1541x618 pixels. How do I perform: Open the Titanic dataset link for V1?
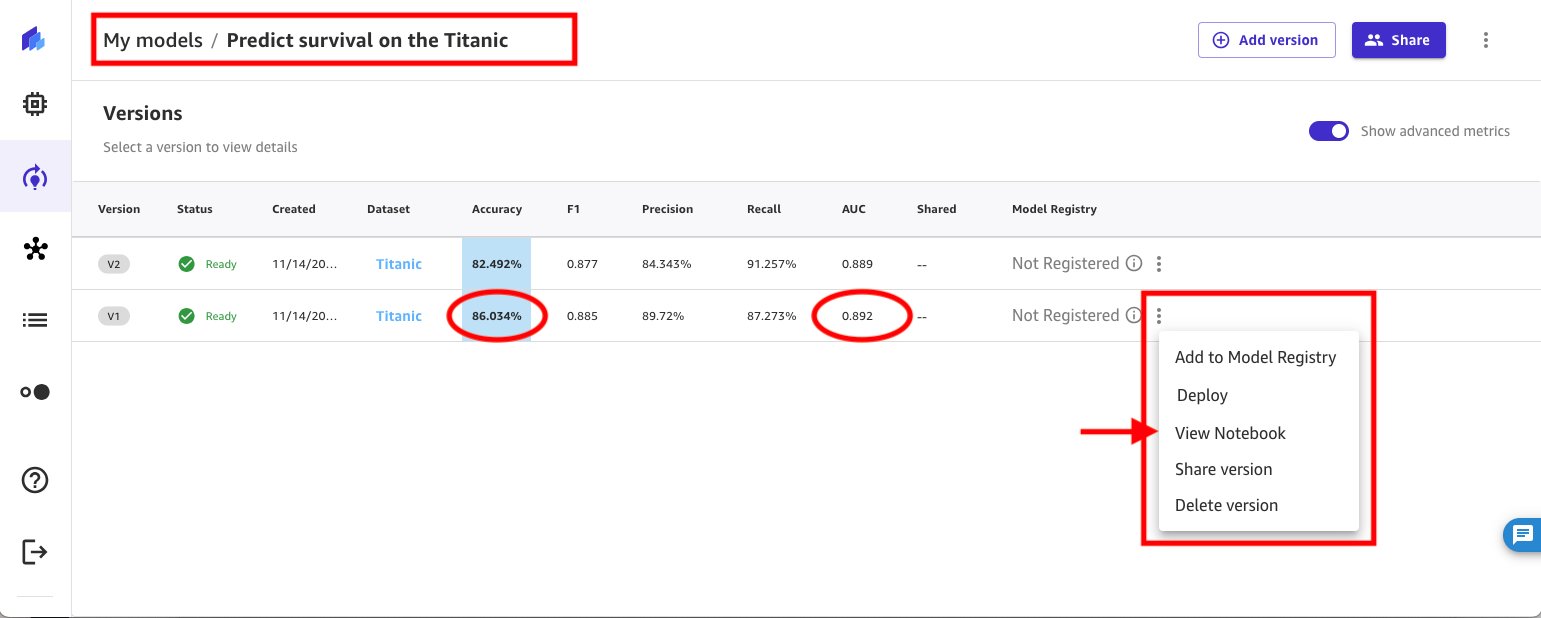click(x=399, y=316)
